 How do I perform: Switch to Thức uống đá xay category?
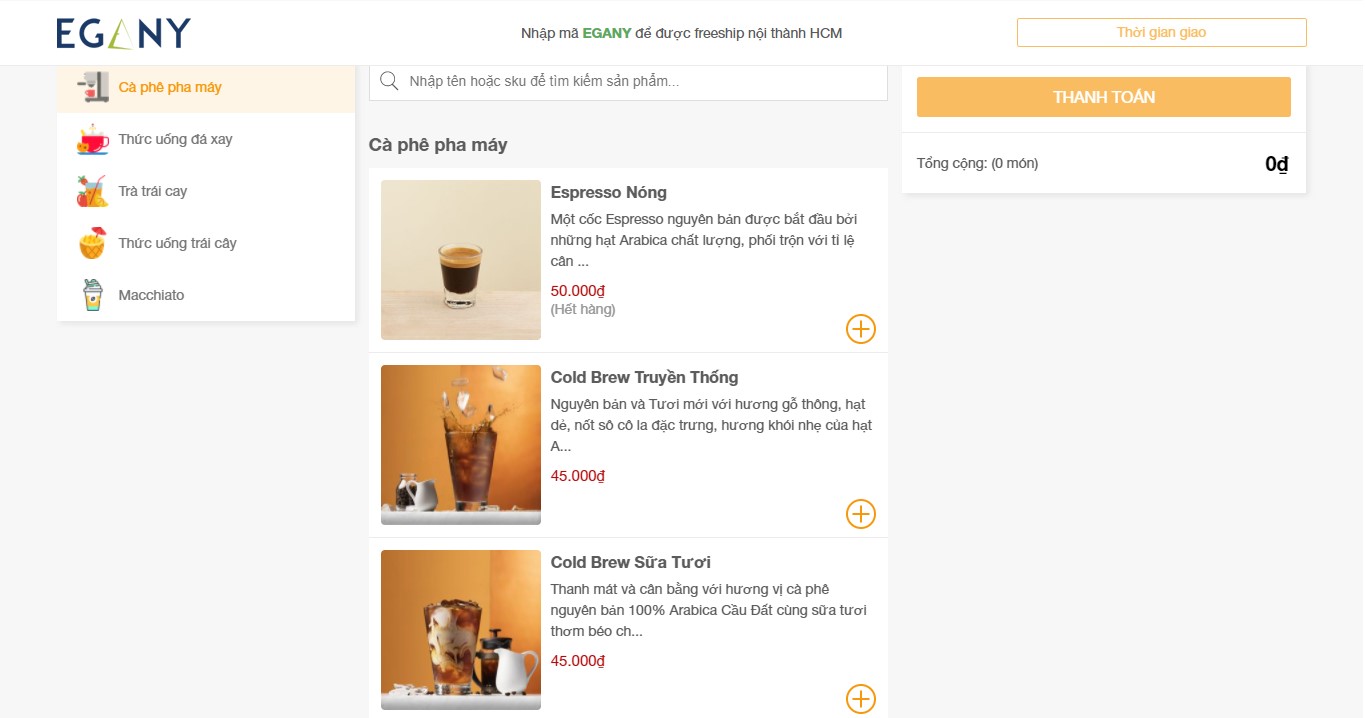click(175, 139)
